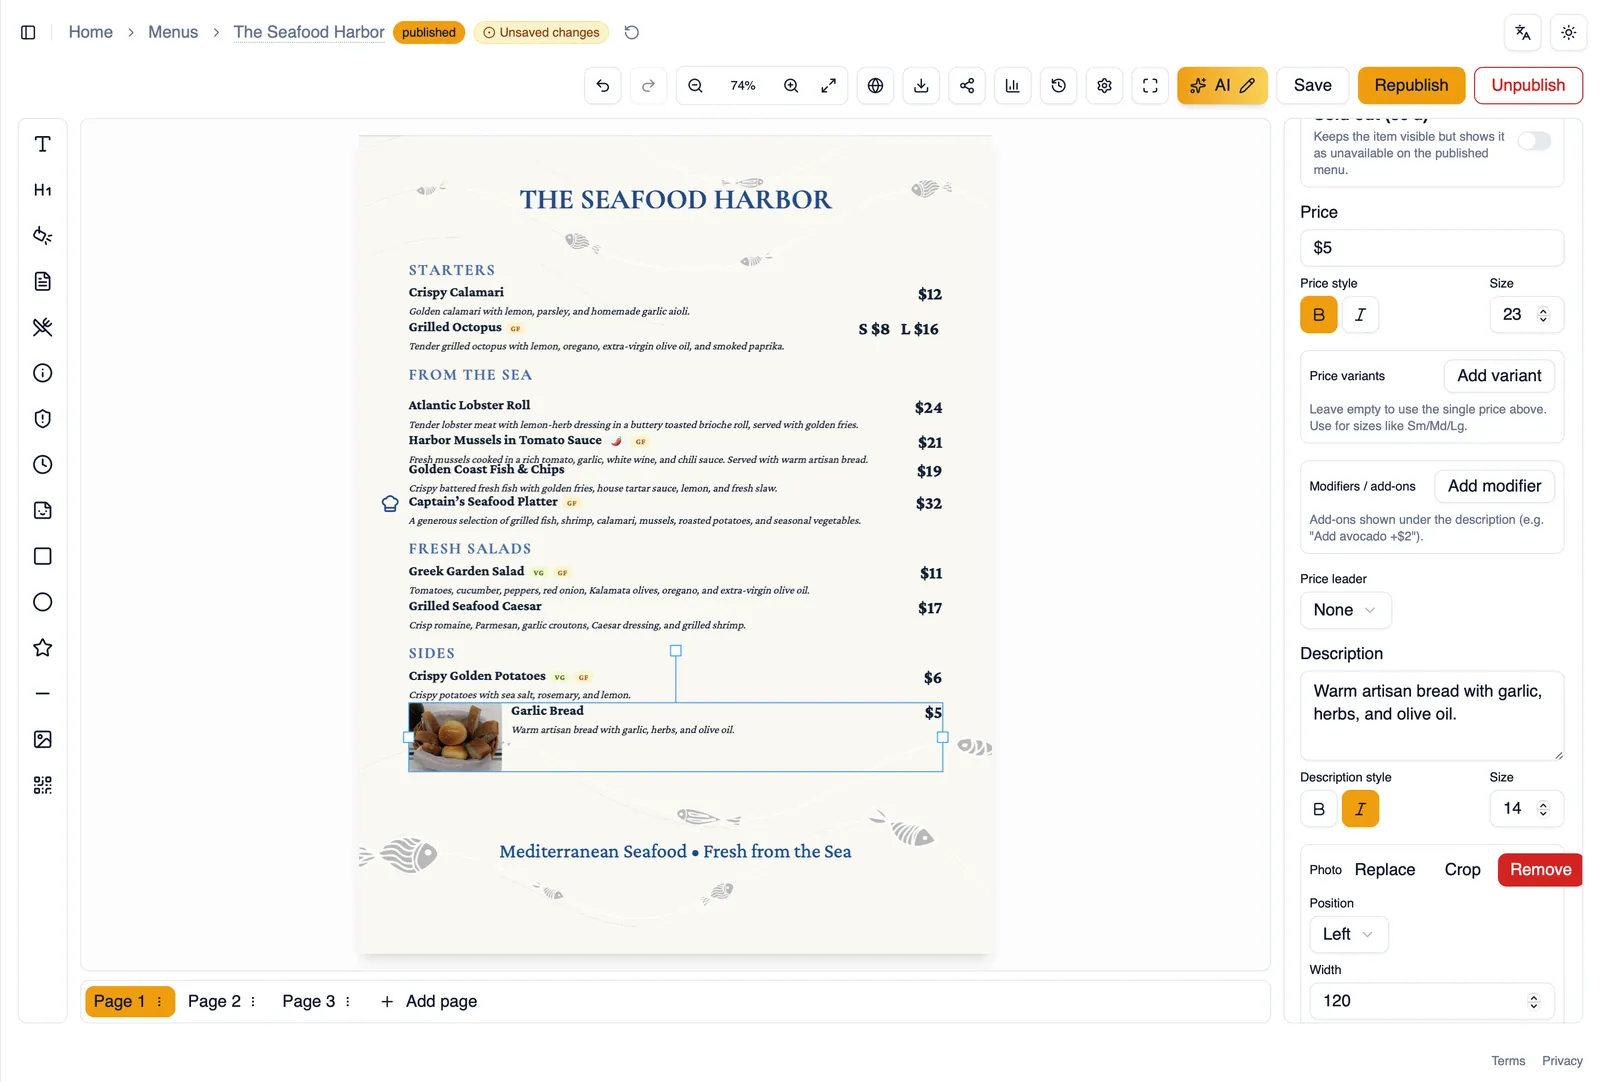Remove the item photo
The image size is (1600, 1082).
click(x=1540, y=870)
